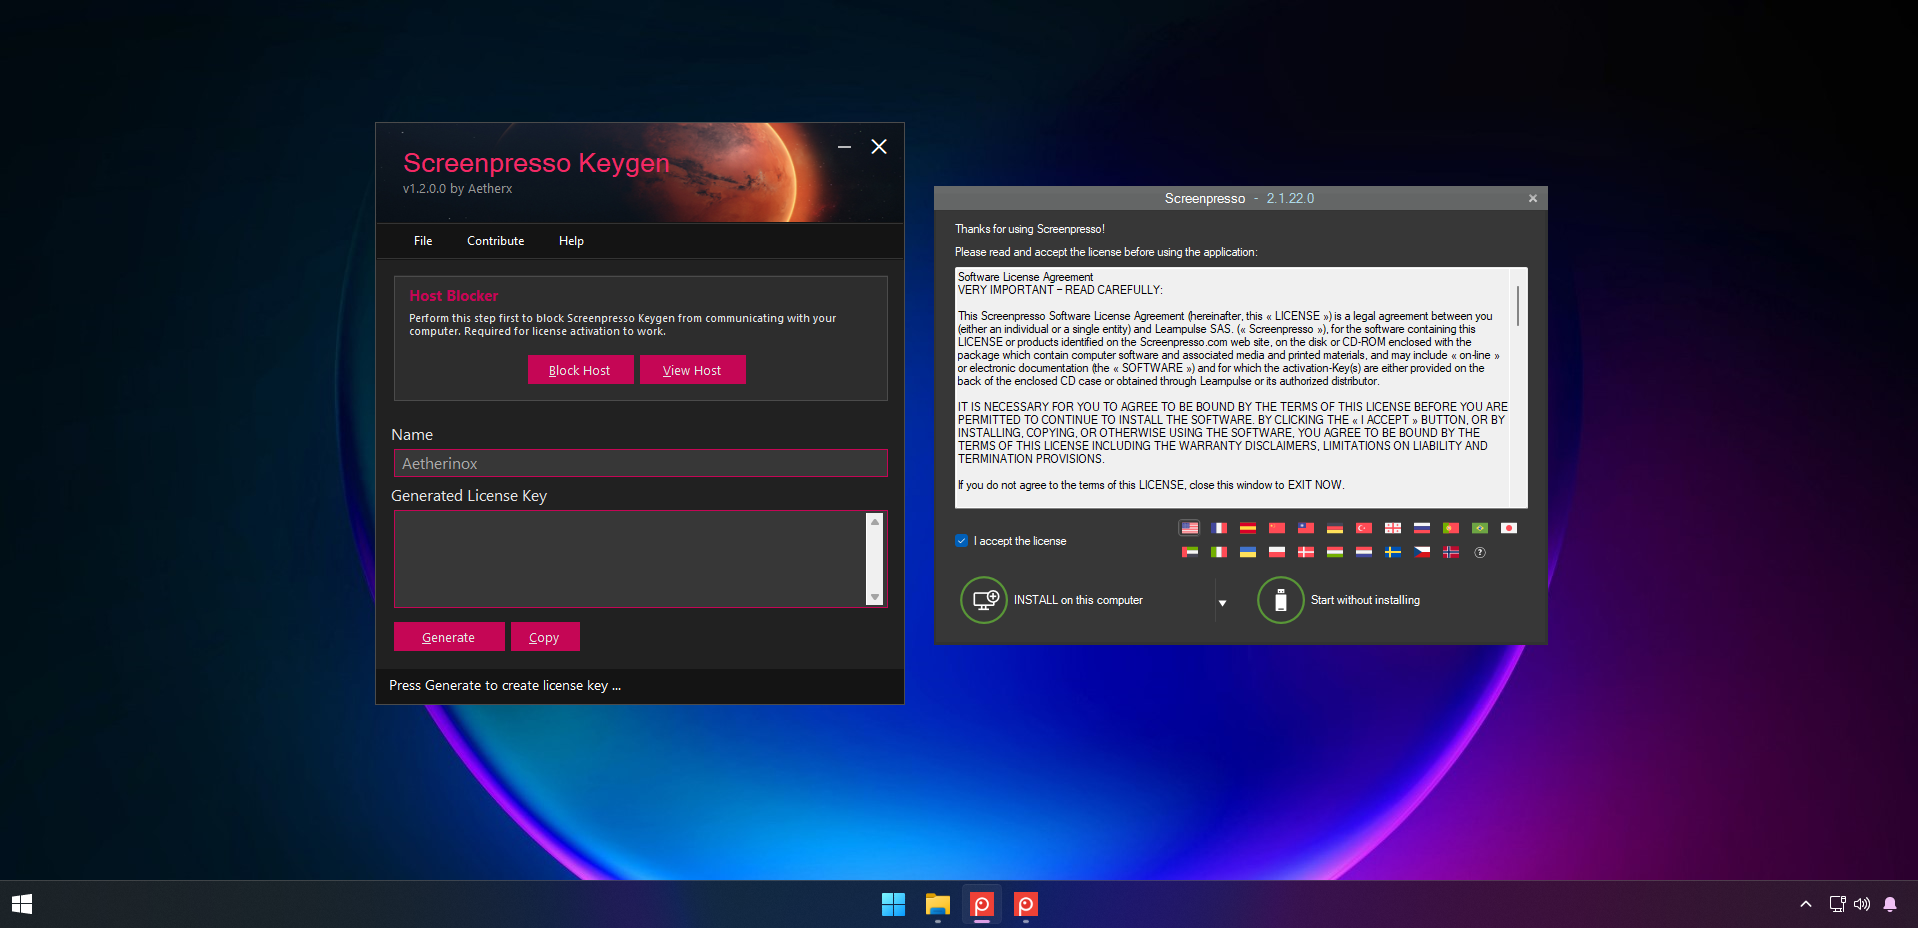Click the white Windows logo in taskbar corner

[x=21, y=904]
